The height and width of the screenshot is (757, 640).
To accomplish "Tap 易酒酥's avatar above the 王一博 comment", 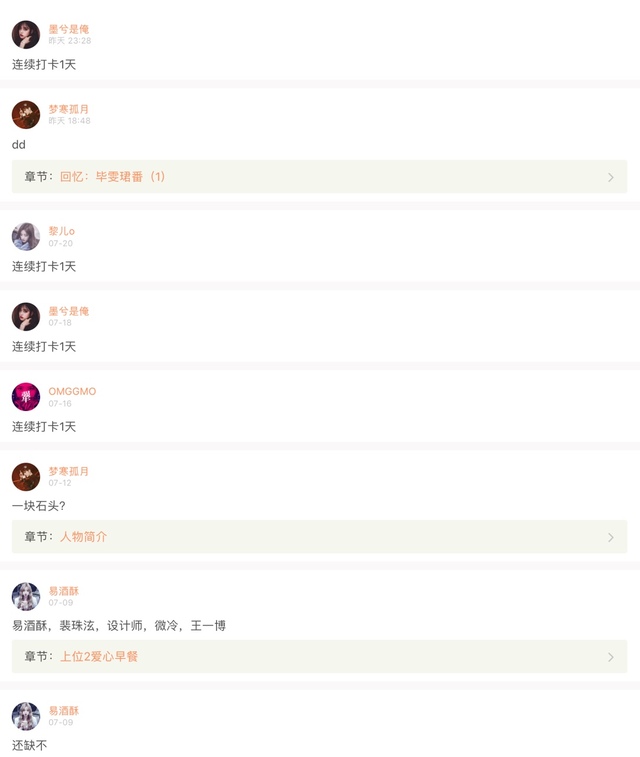I will pyautogui.click(x=26, y=597).
